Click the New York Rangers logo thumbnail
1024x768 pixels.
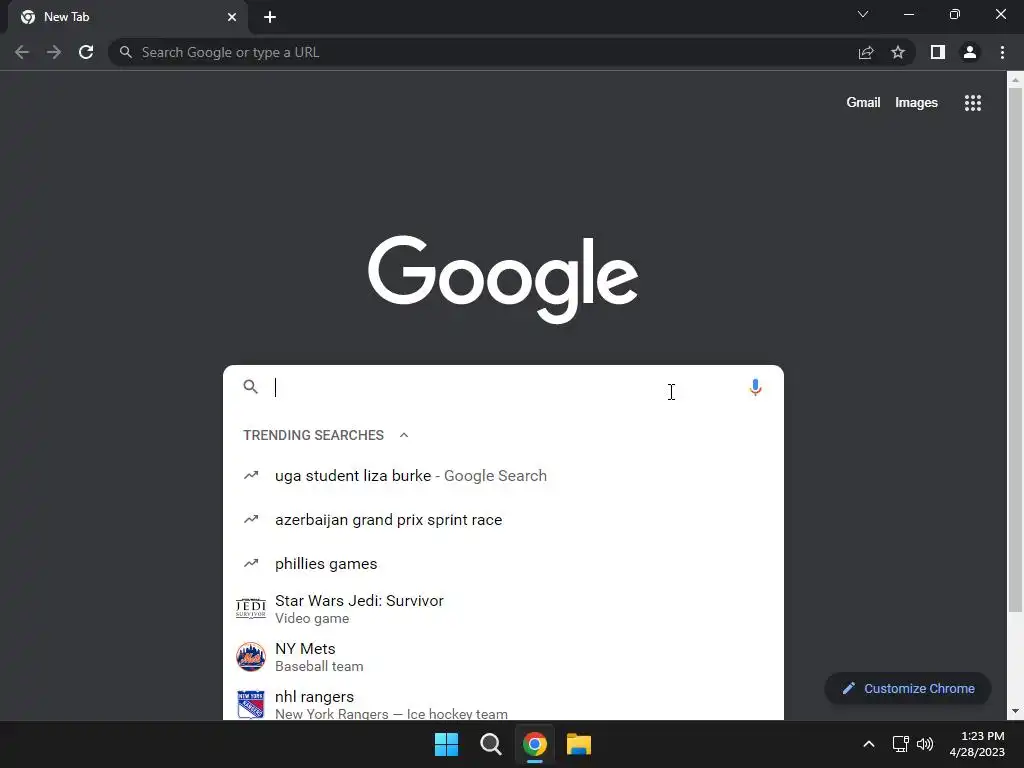click(251, 705)
